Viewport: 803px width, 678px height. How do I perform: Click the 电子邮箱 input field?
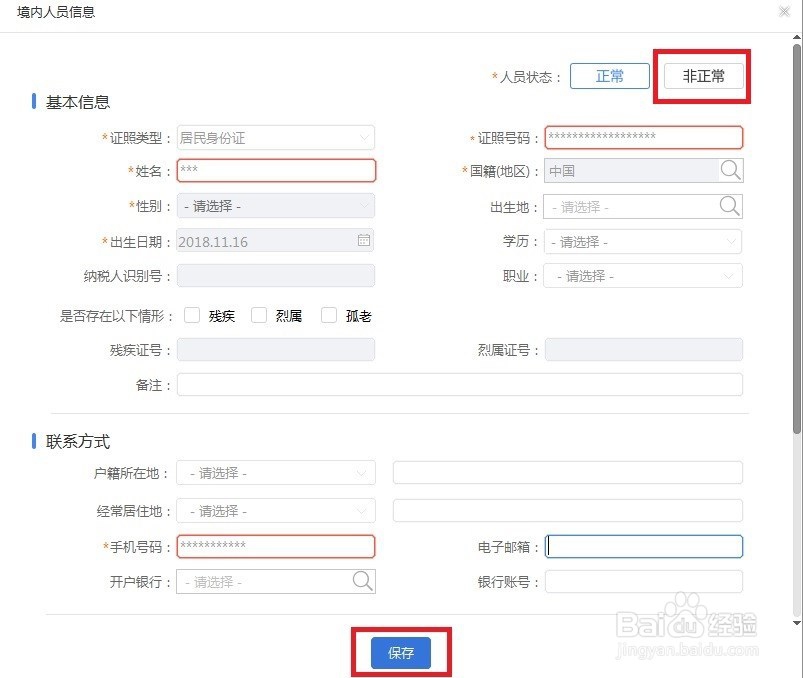643,546
